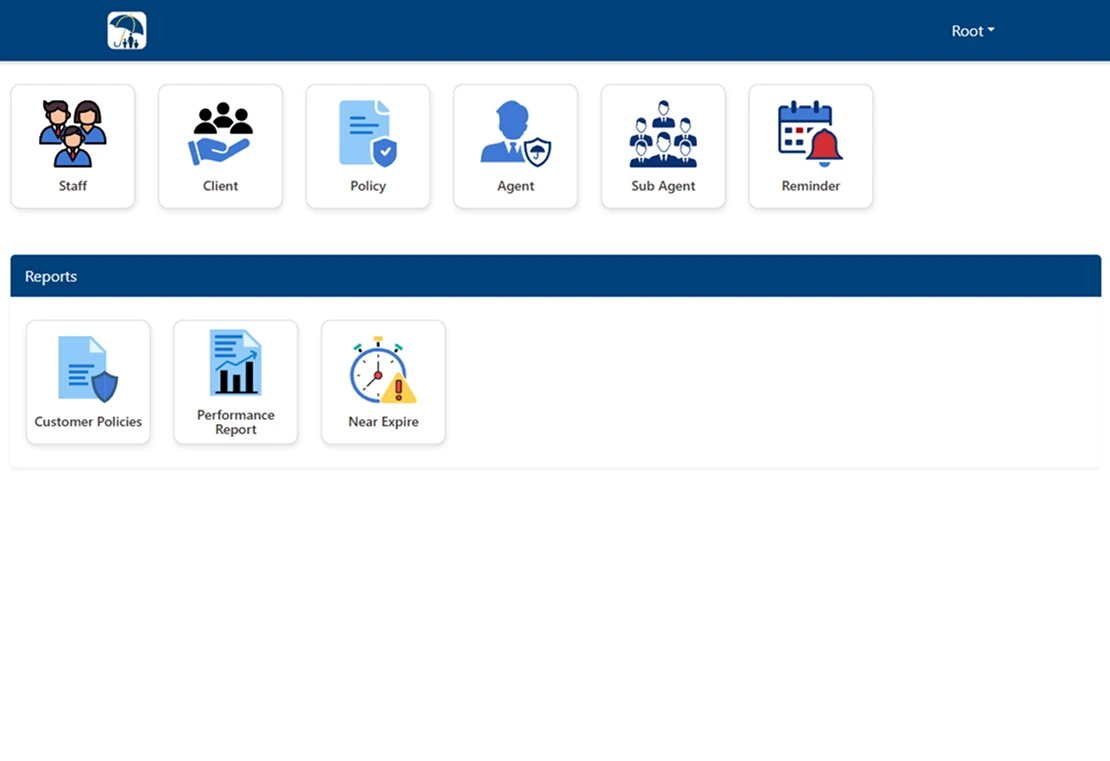Click the umbrella logo in header
The width and height of the screenshot is (1110, 761).
click(127, 30)
